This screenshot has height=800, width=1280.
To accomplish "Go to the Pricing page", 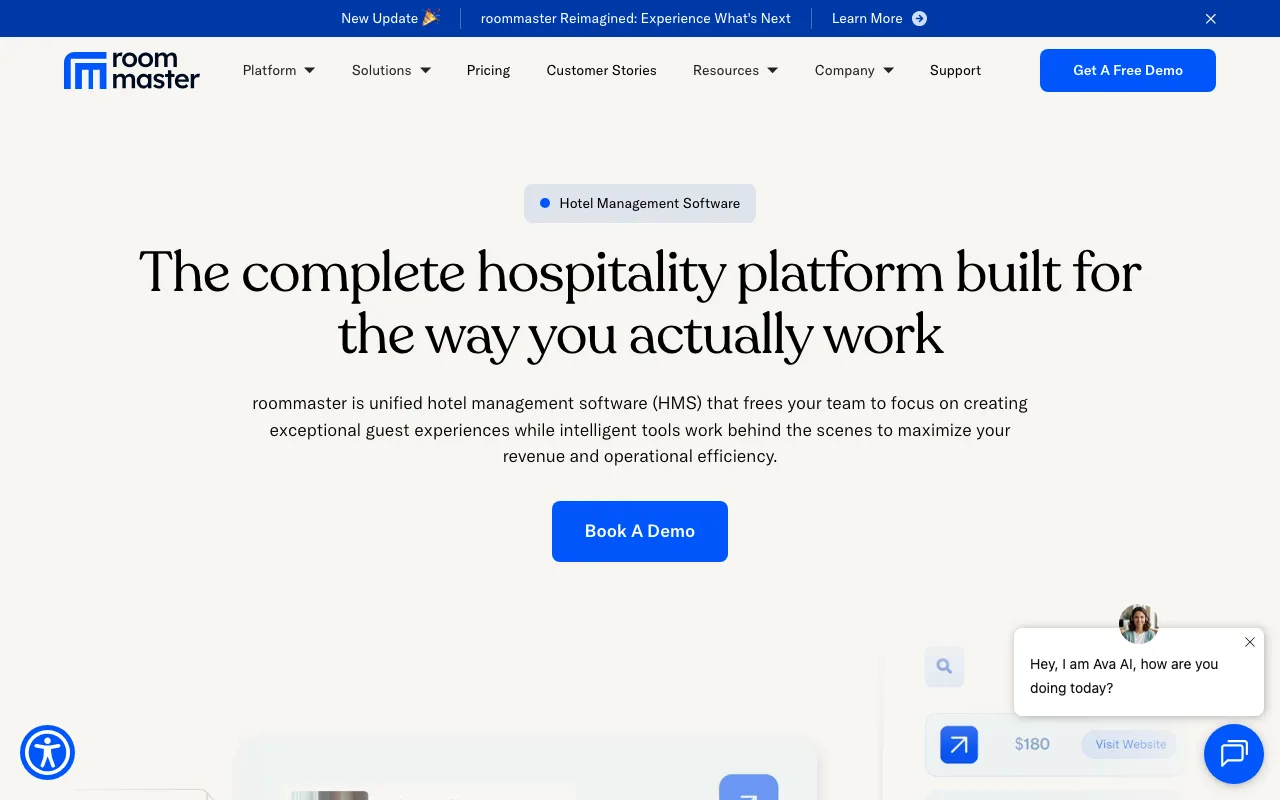I will 488,70.
